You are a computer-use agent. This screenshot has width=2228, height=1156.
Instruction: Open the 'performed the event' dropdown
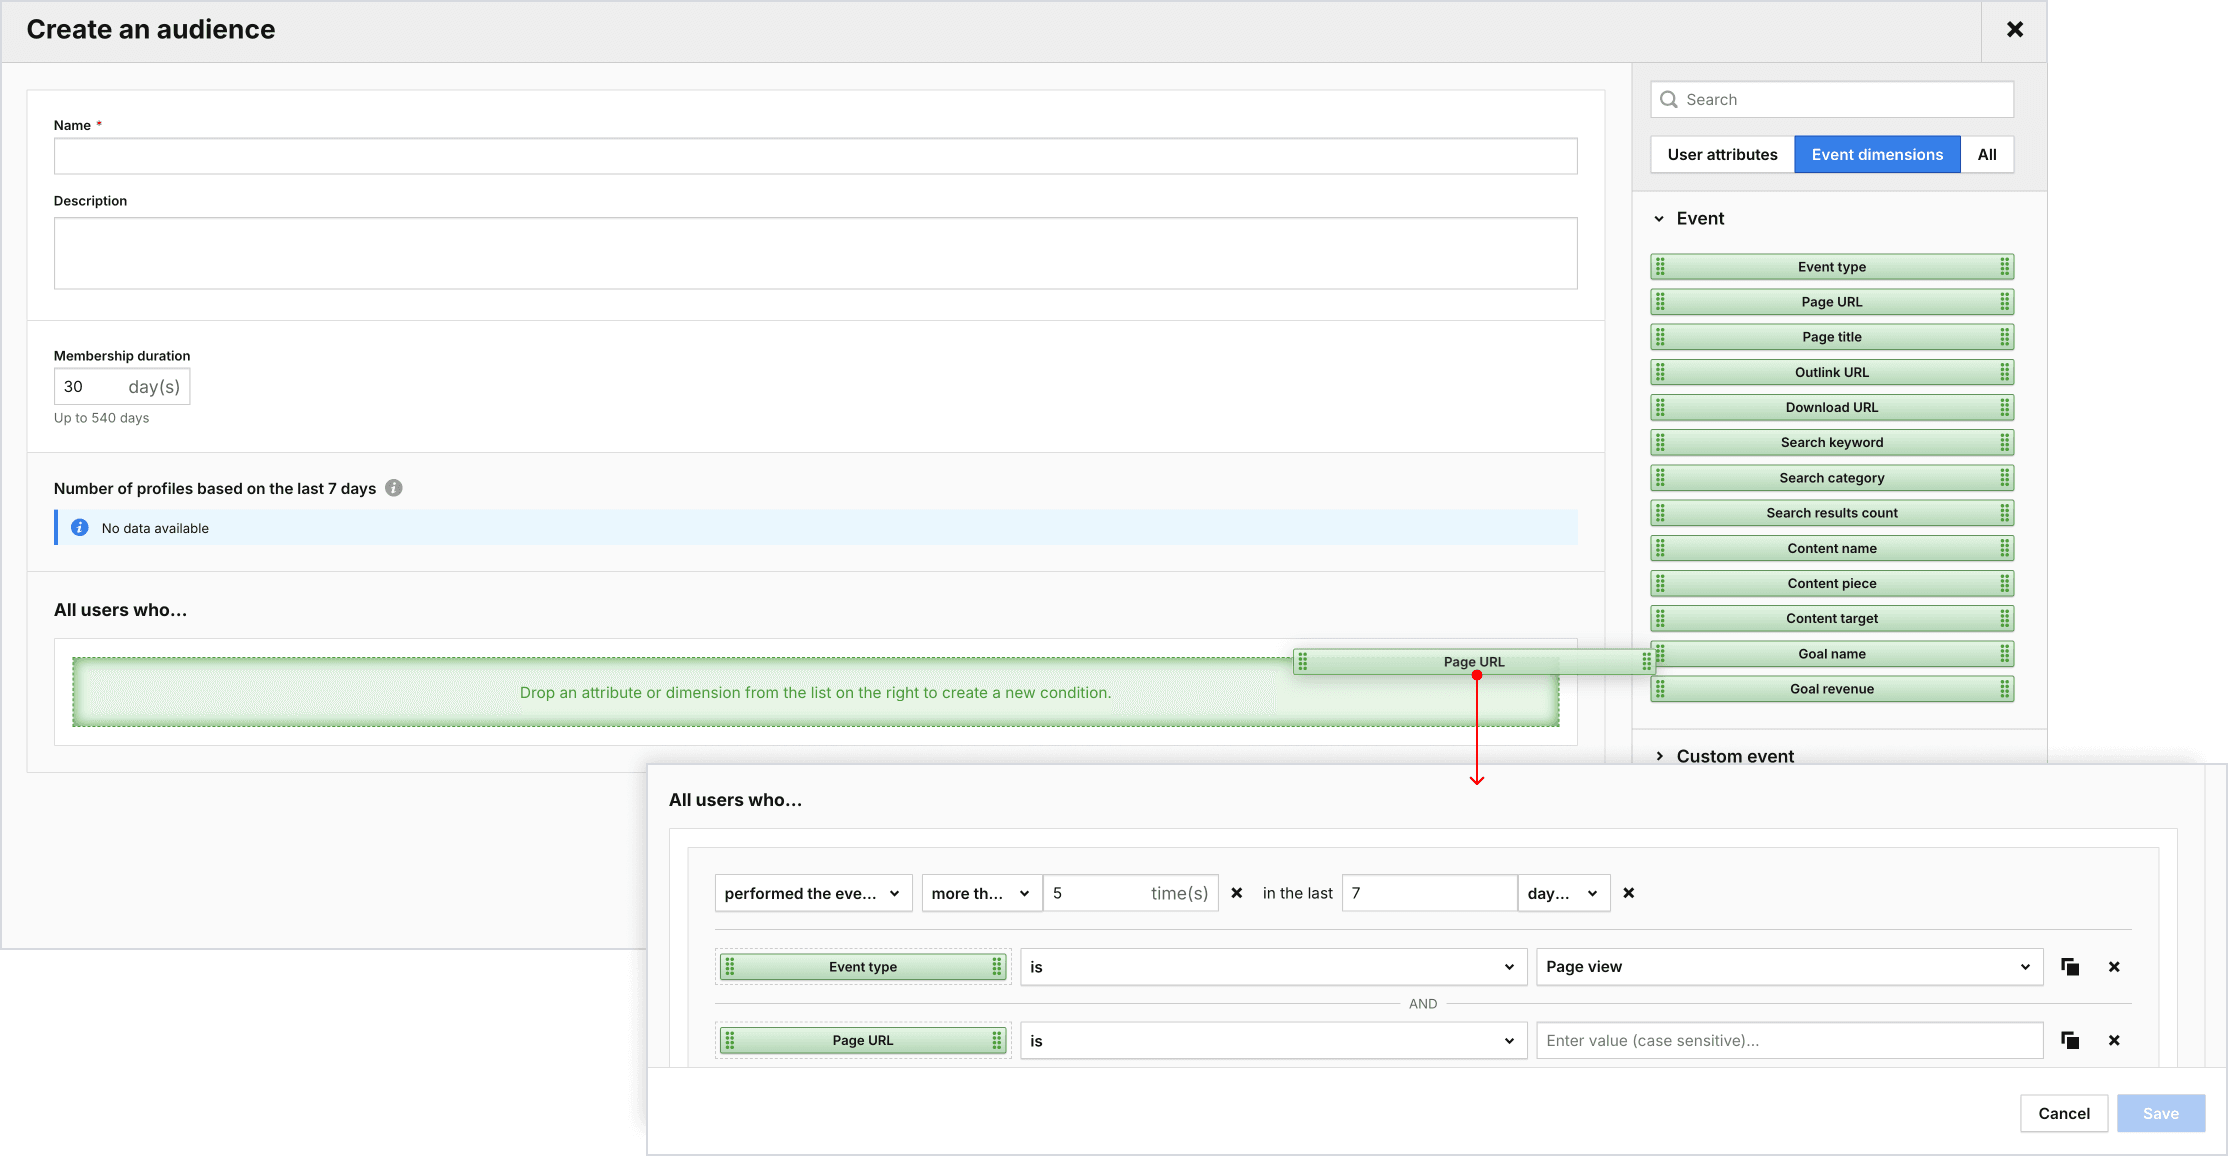812,893
